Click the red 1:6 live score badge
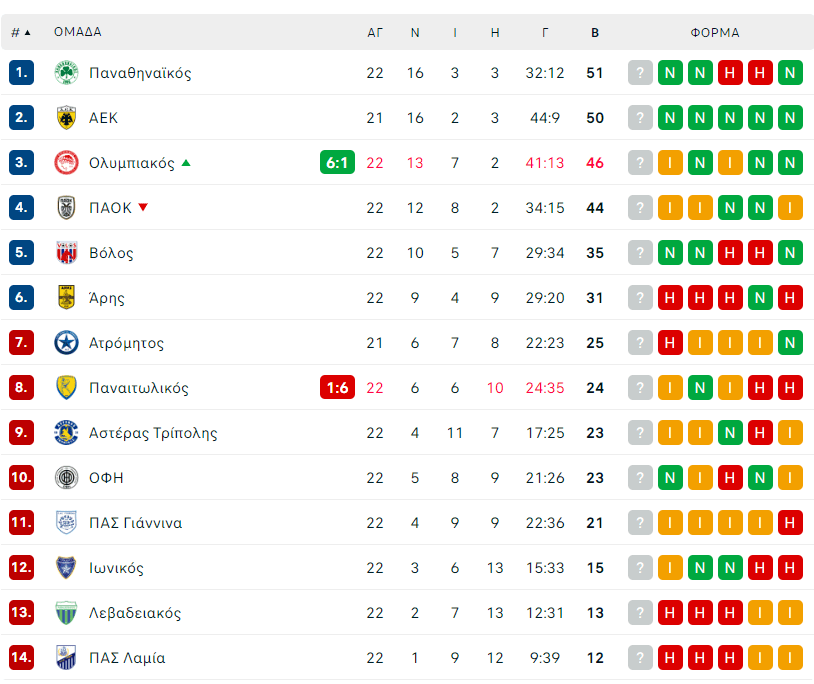This screenshot has width=814, height=684. (338, 388)
